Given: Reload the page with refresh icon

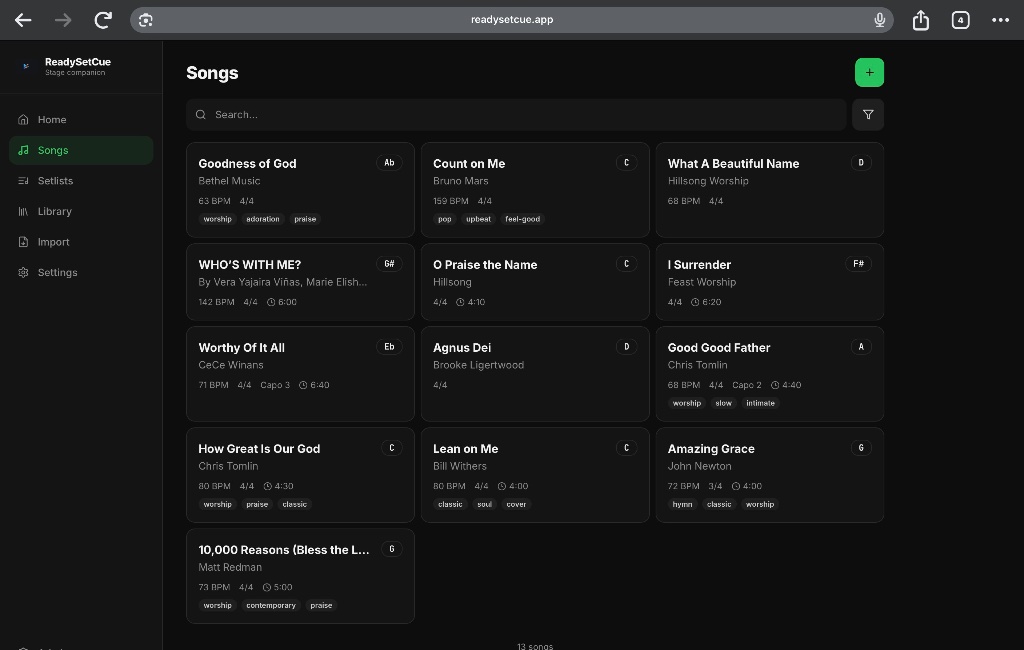Looking at the screenshot, I should [103, 20].
